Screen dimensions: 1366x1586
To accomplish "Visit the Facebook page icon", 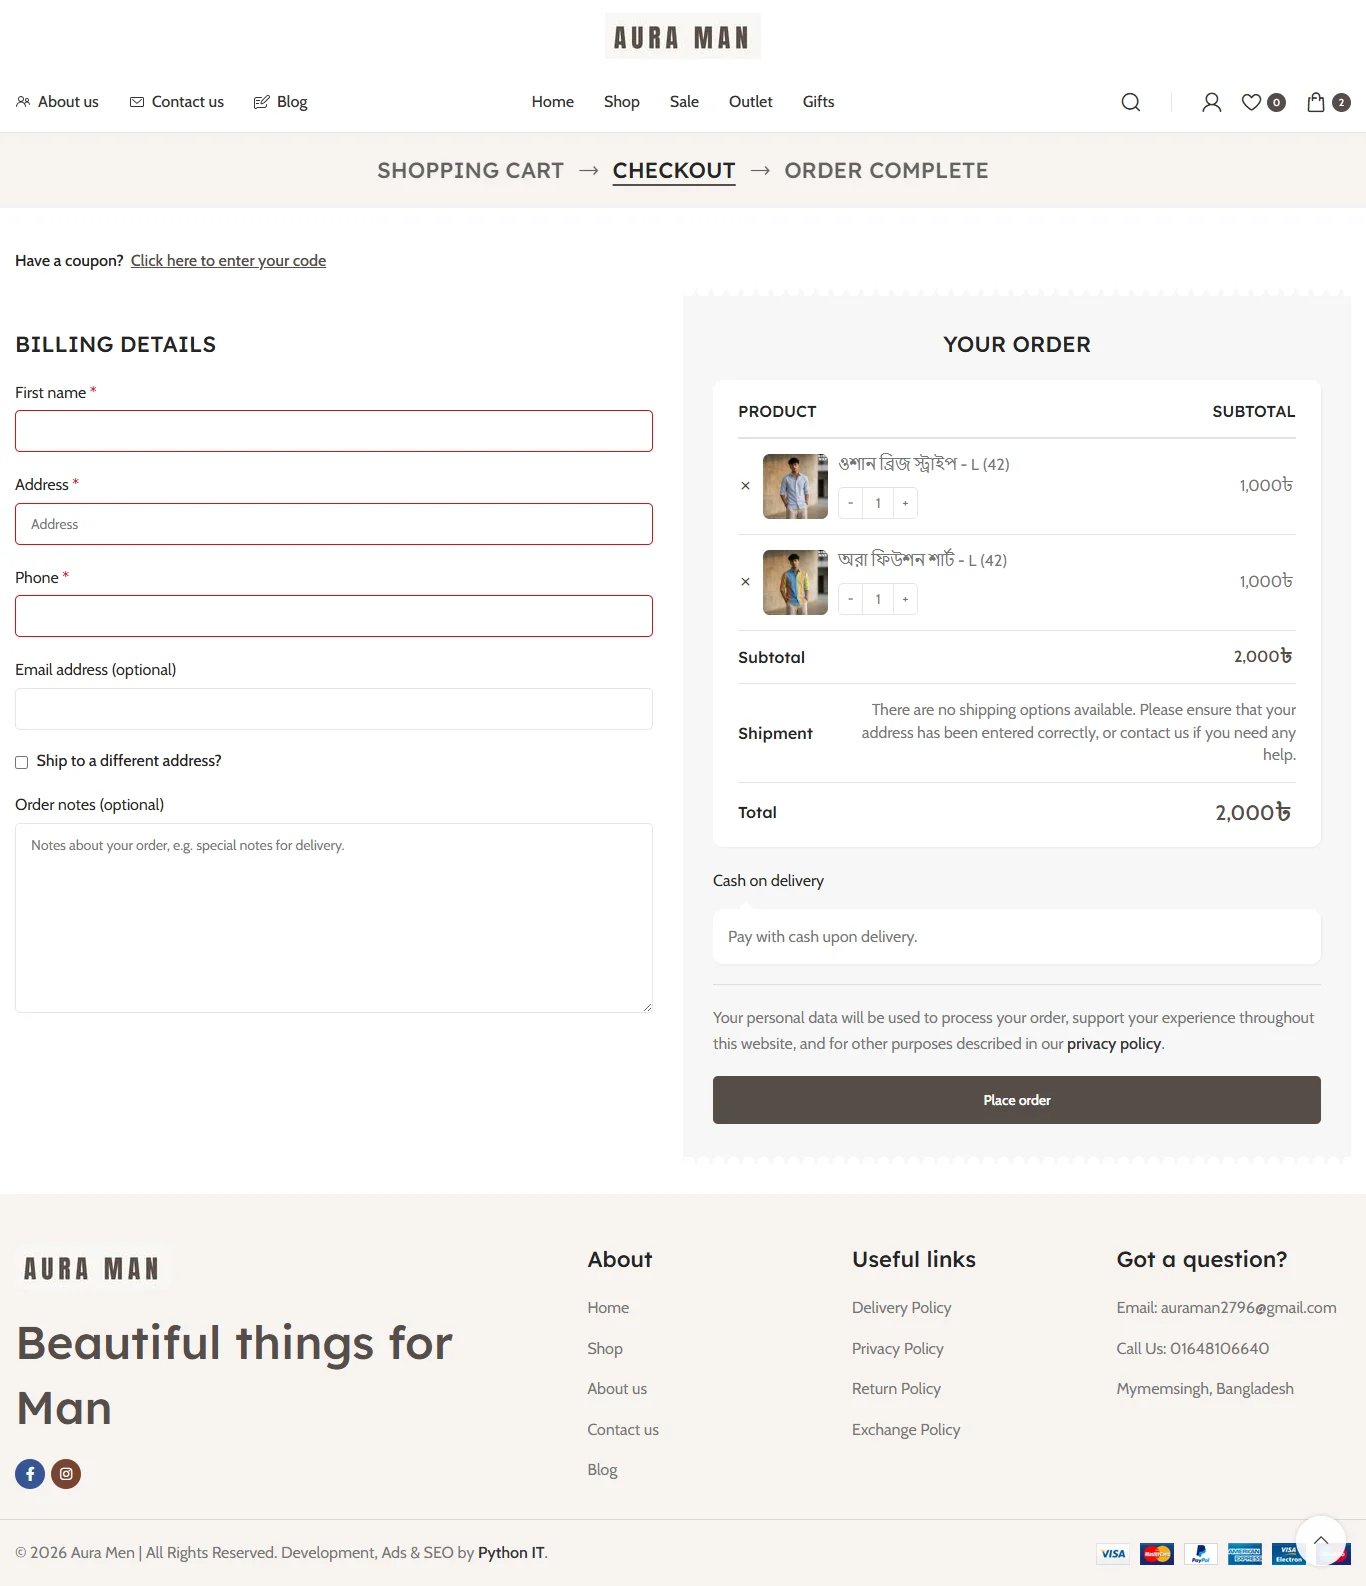I will click(x=30, y=1474).
